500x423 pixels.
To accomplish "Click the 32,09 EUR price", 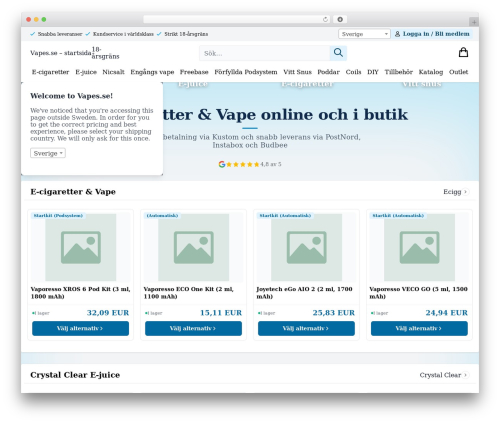I will click(x=108, y=313).
